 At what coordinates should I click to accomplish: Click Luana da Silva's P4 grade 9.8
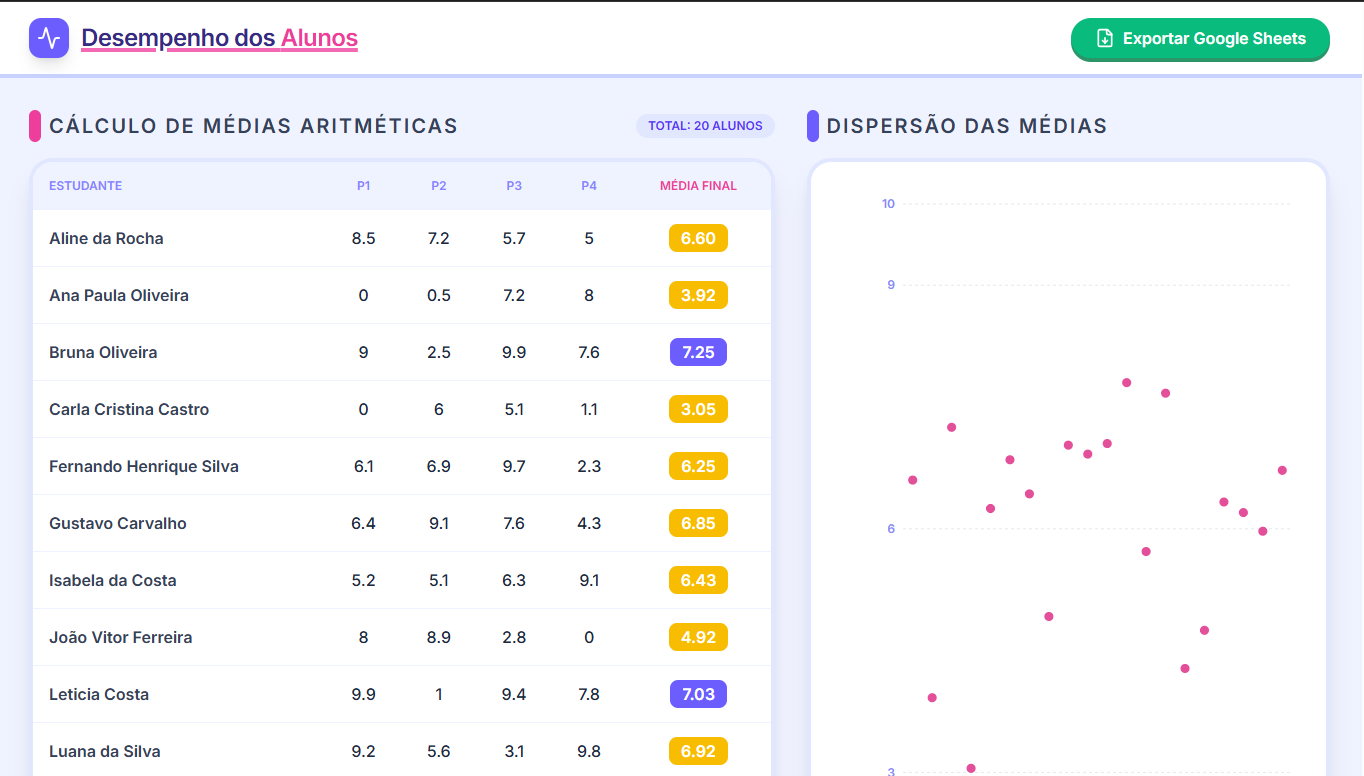[589, 751]
